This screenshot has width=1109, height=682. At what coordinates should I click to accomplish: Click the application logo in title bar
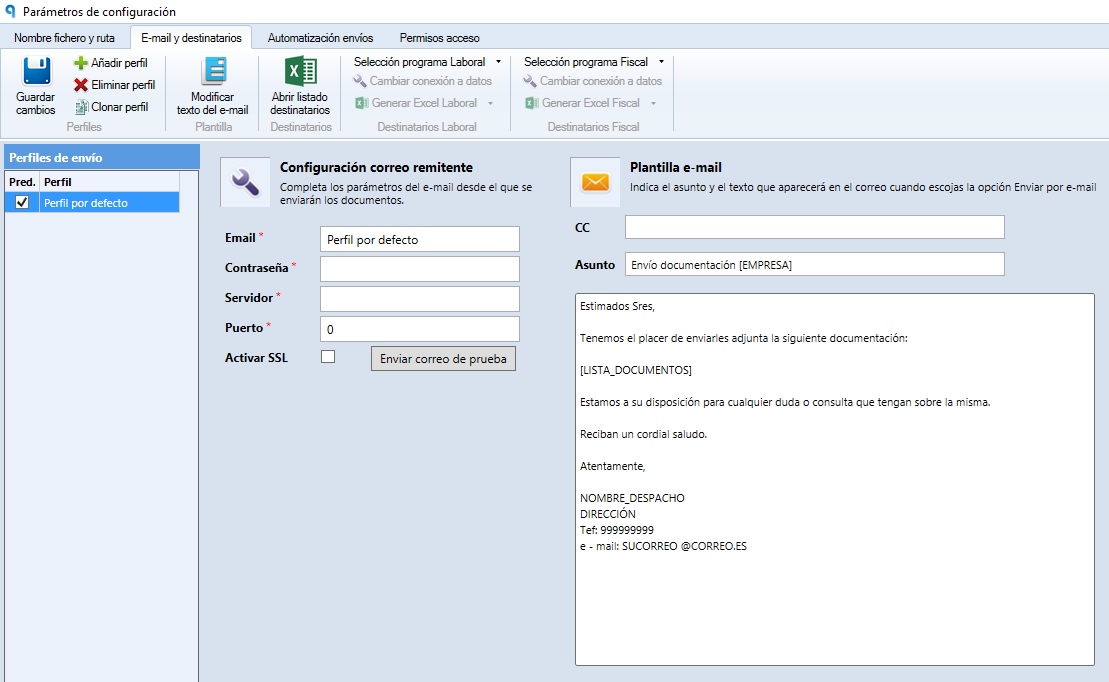coord(10,11)
